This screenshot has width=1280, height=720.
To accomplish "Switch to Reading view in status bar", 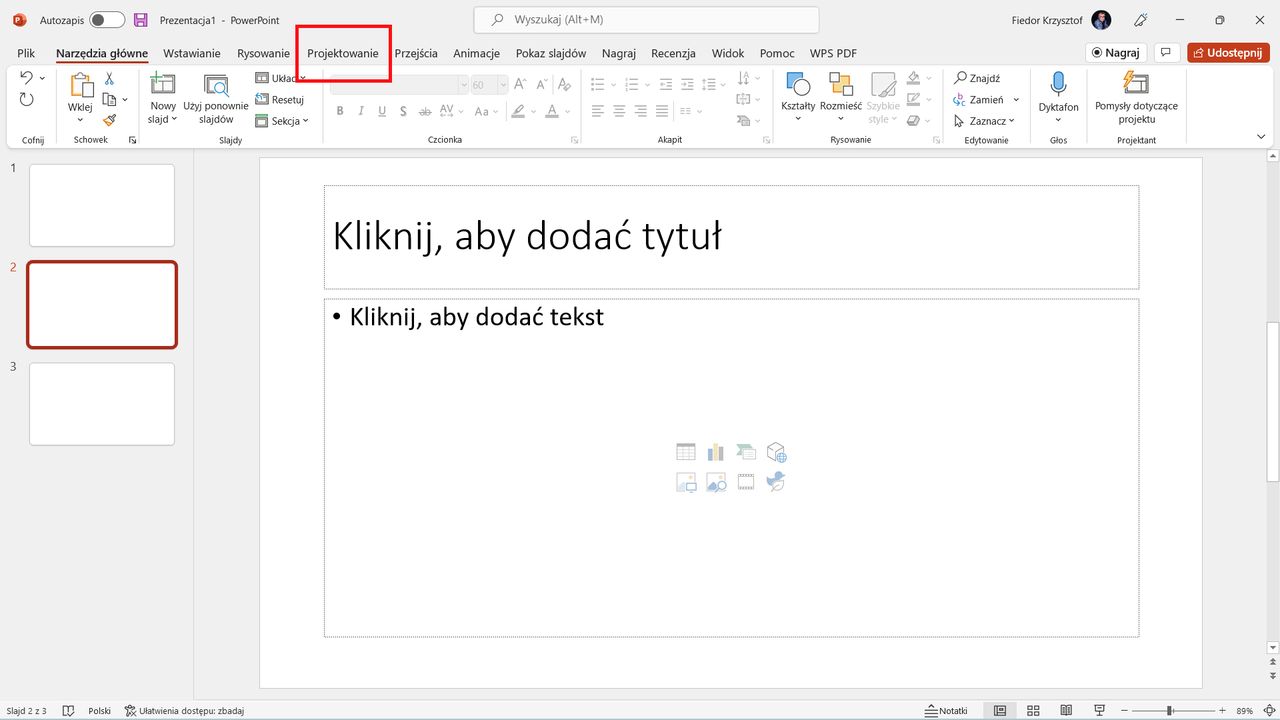I will pyautogui.click(x=1066, y=710).
